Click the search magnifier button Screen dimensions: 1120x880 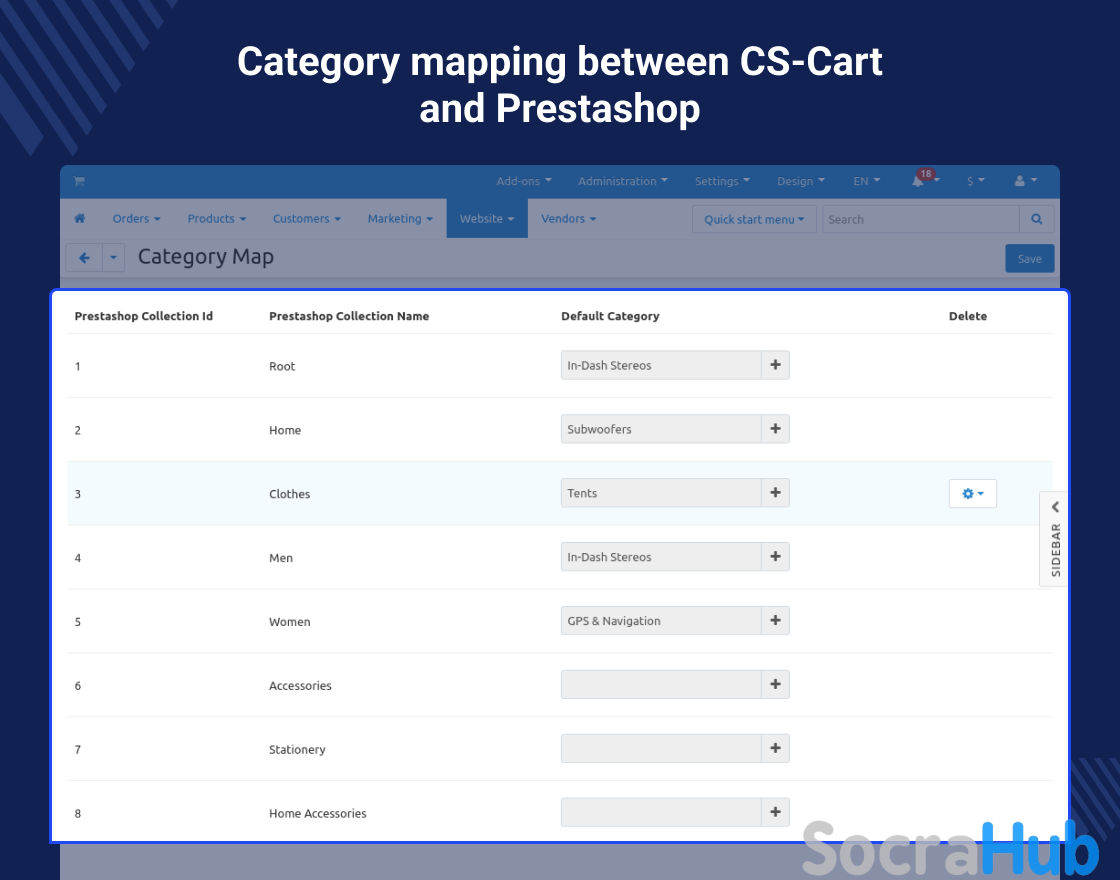click(1036, 219)
